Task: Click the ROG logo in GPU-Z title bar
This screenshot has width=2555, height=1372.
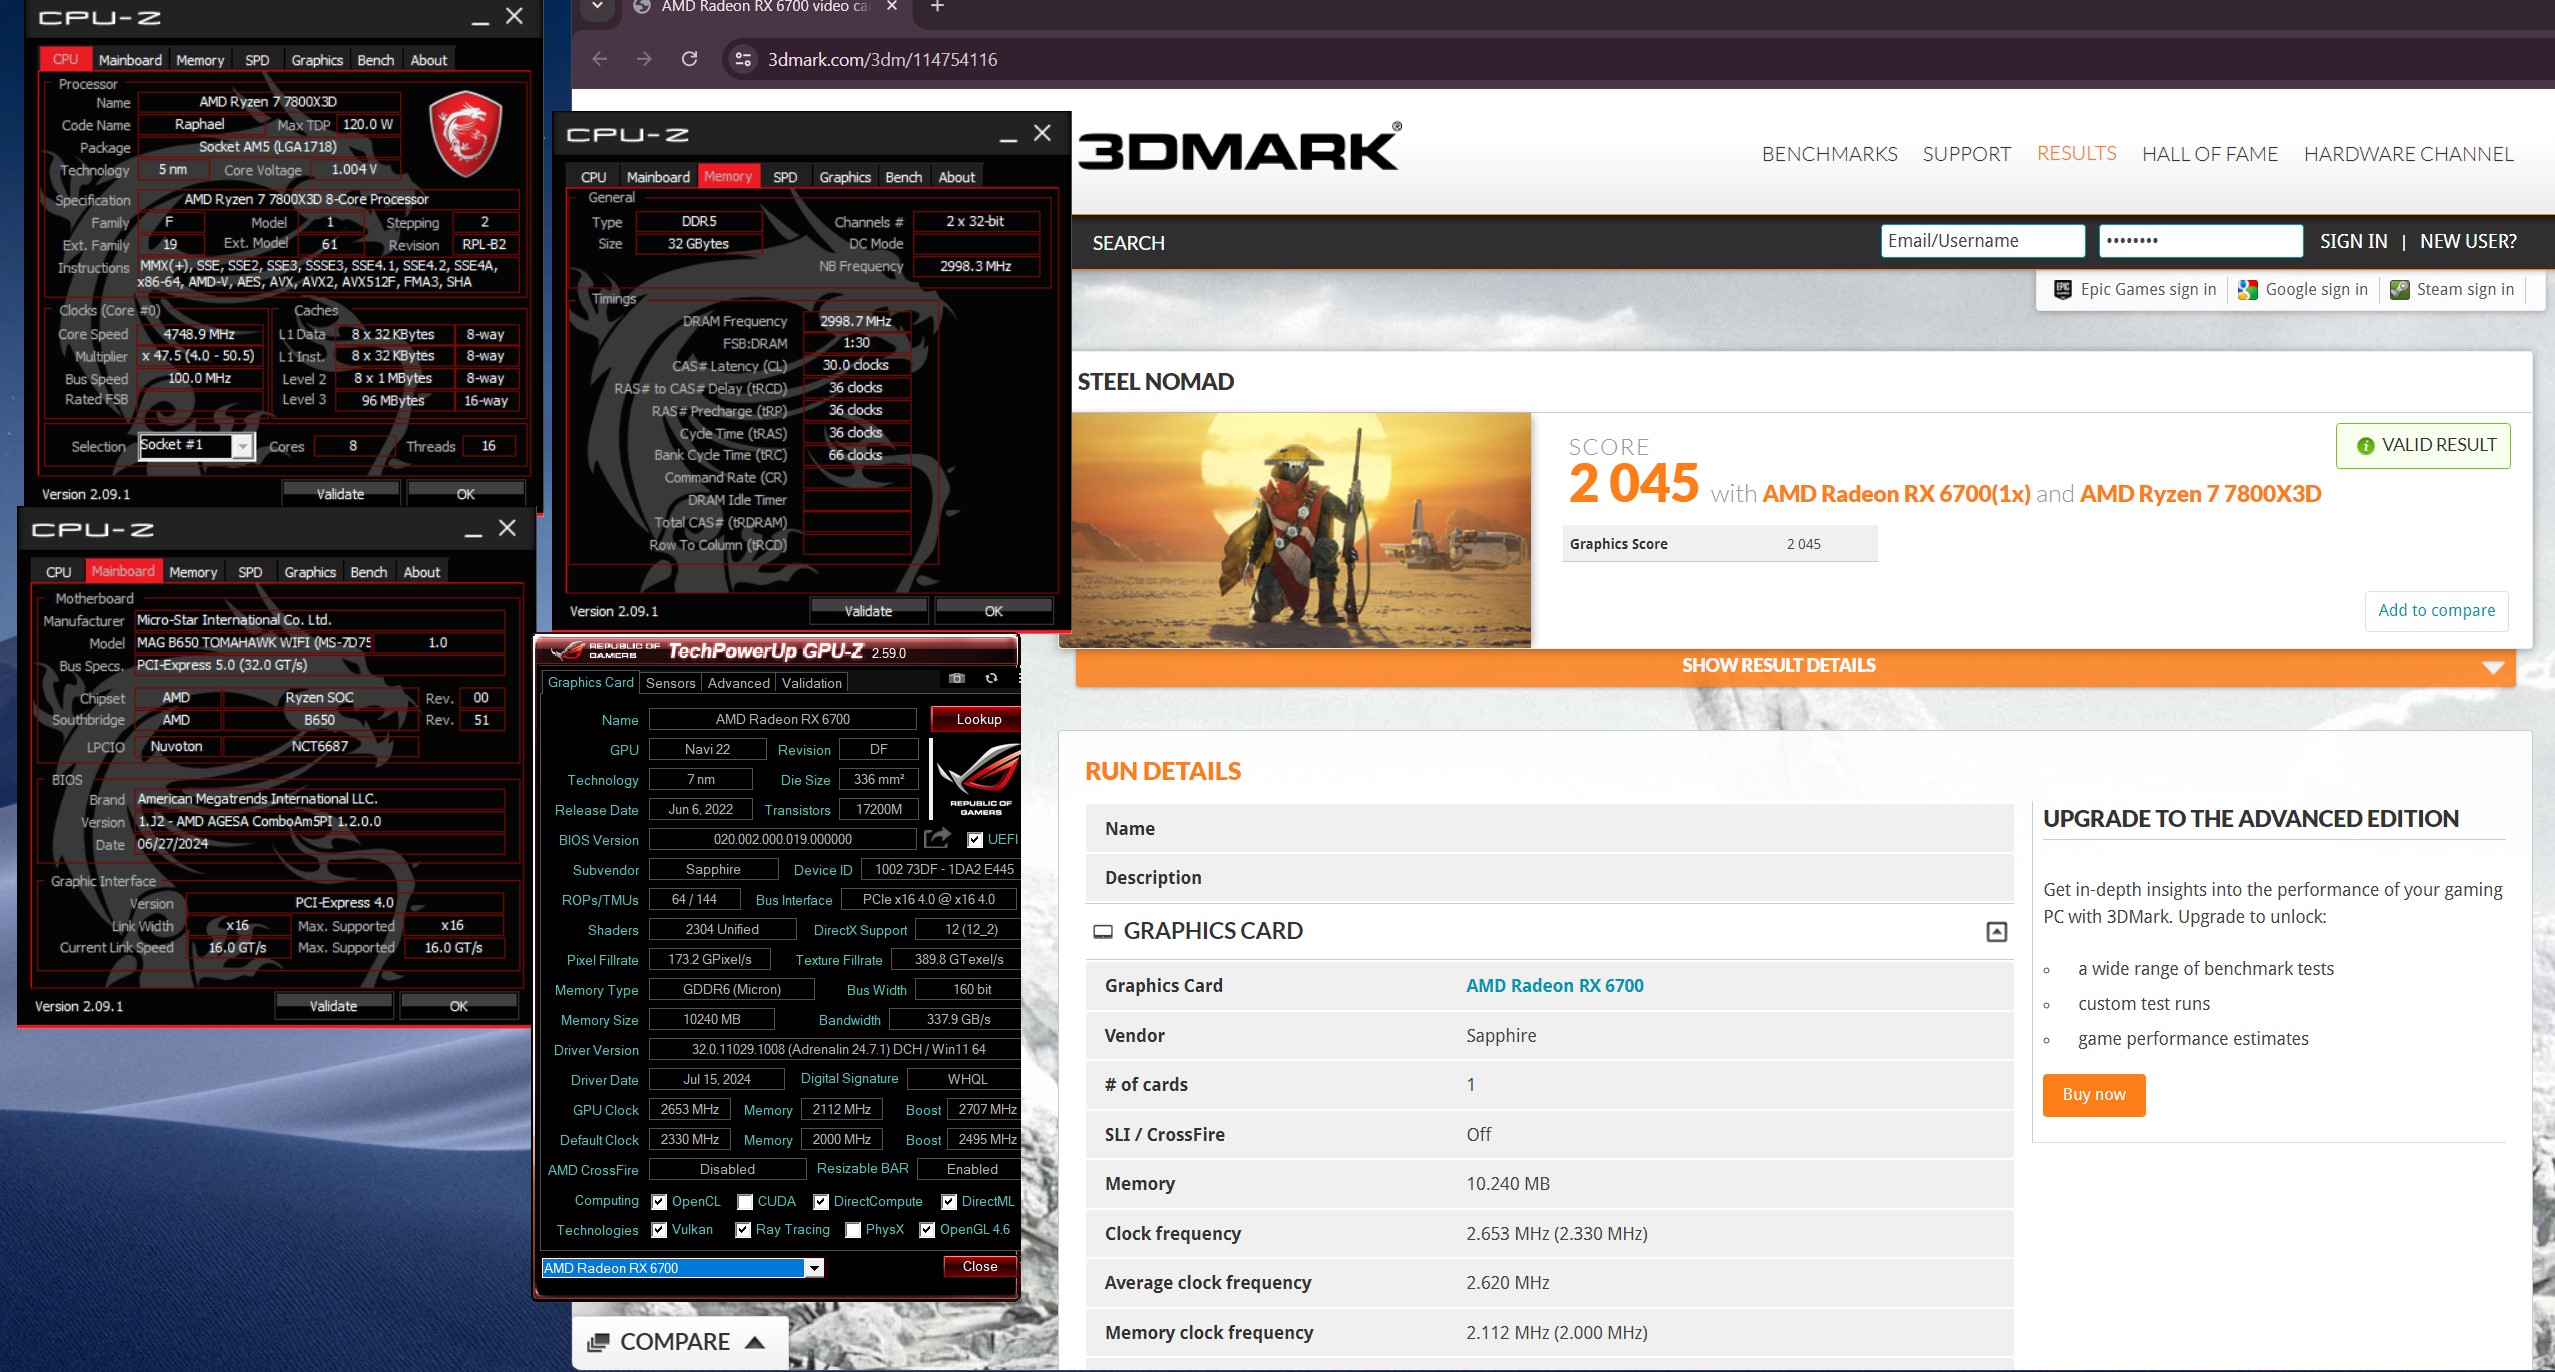Action: [x=568, y=651]
